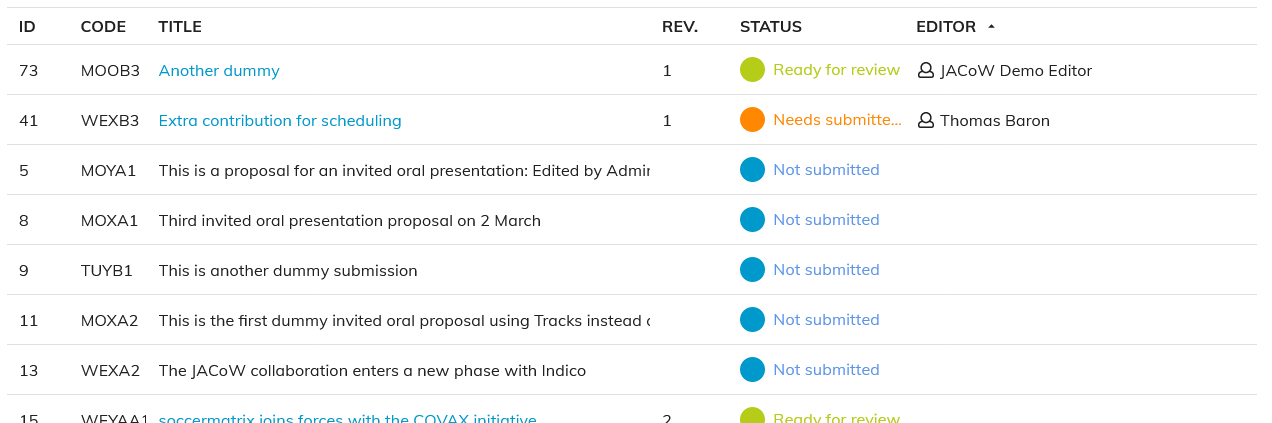The image size is (1272, 423).
Task: Open "Extra contribution for scheduling" link
Action: [x=280, y=121]
